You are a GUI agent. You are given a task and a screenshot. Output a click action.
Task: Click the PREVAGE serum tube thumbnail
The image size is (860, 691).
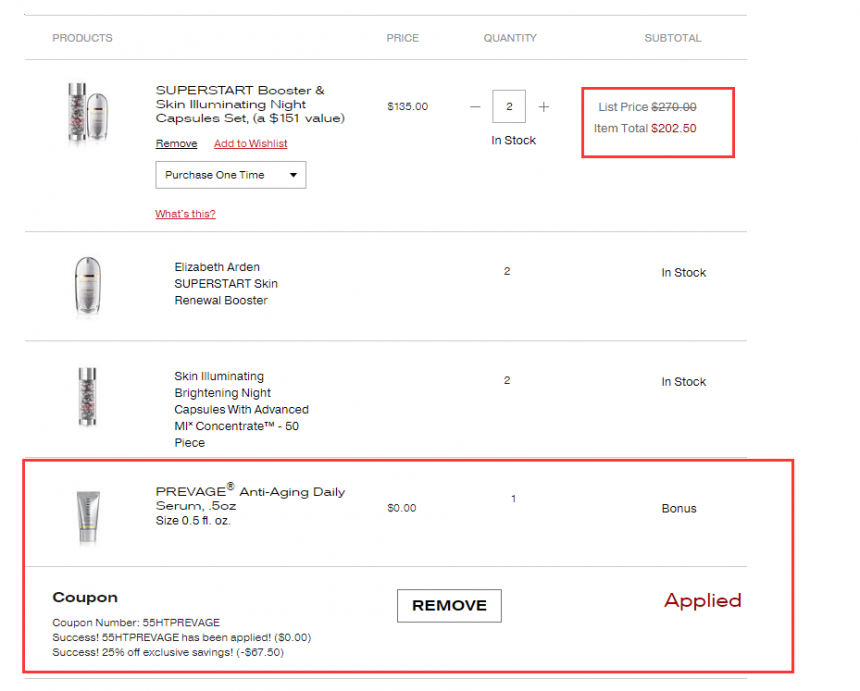pyautogui.click(x=88, y=517)
